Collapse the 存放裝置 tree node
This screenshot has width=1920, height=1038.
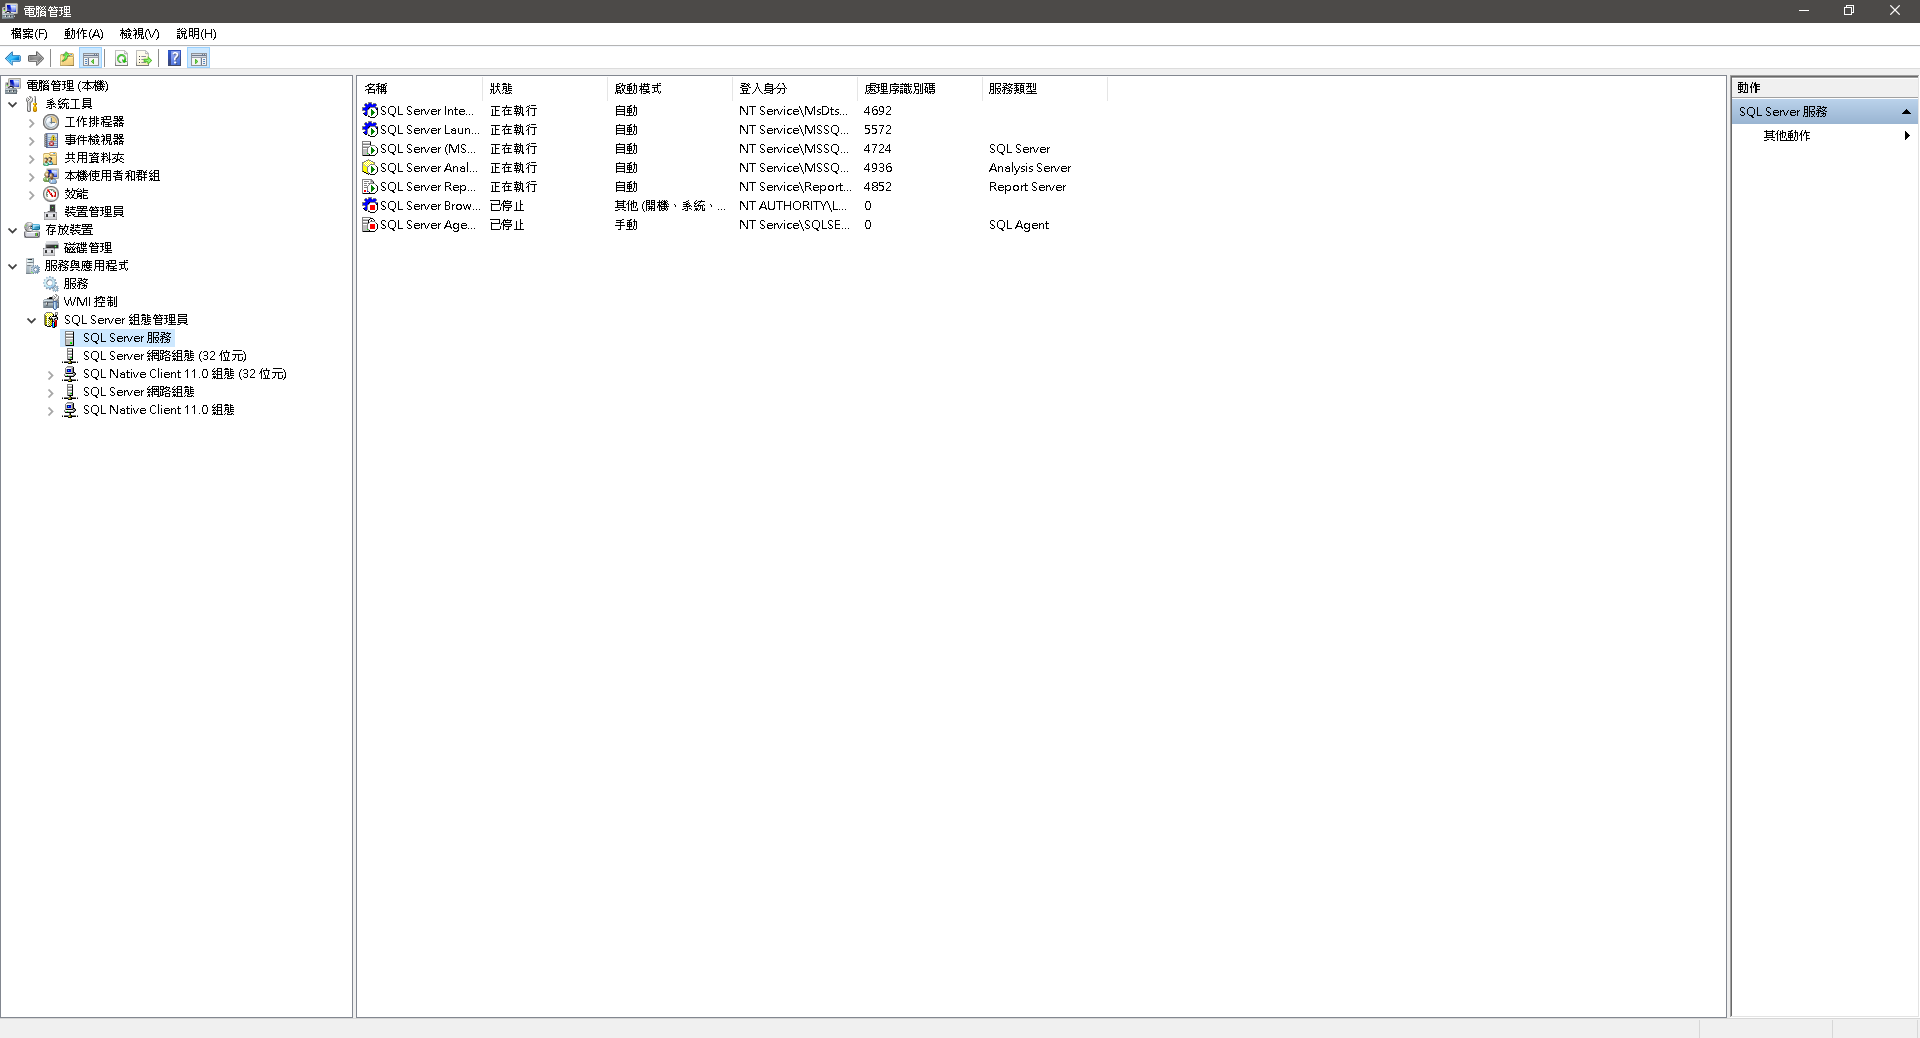point(13,230)
